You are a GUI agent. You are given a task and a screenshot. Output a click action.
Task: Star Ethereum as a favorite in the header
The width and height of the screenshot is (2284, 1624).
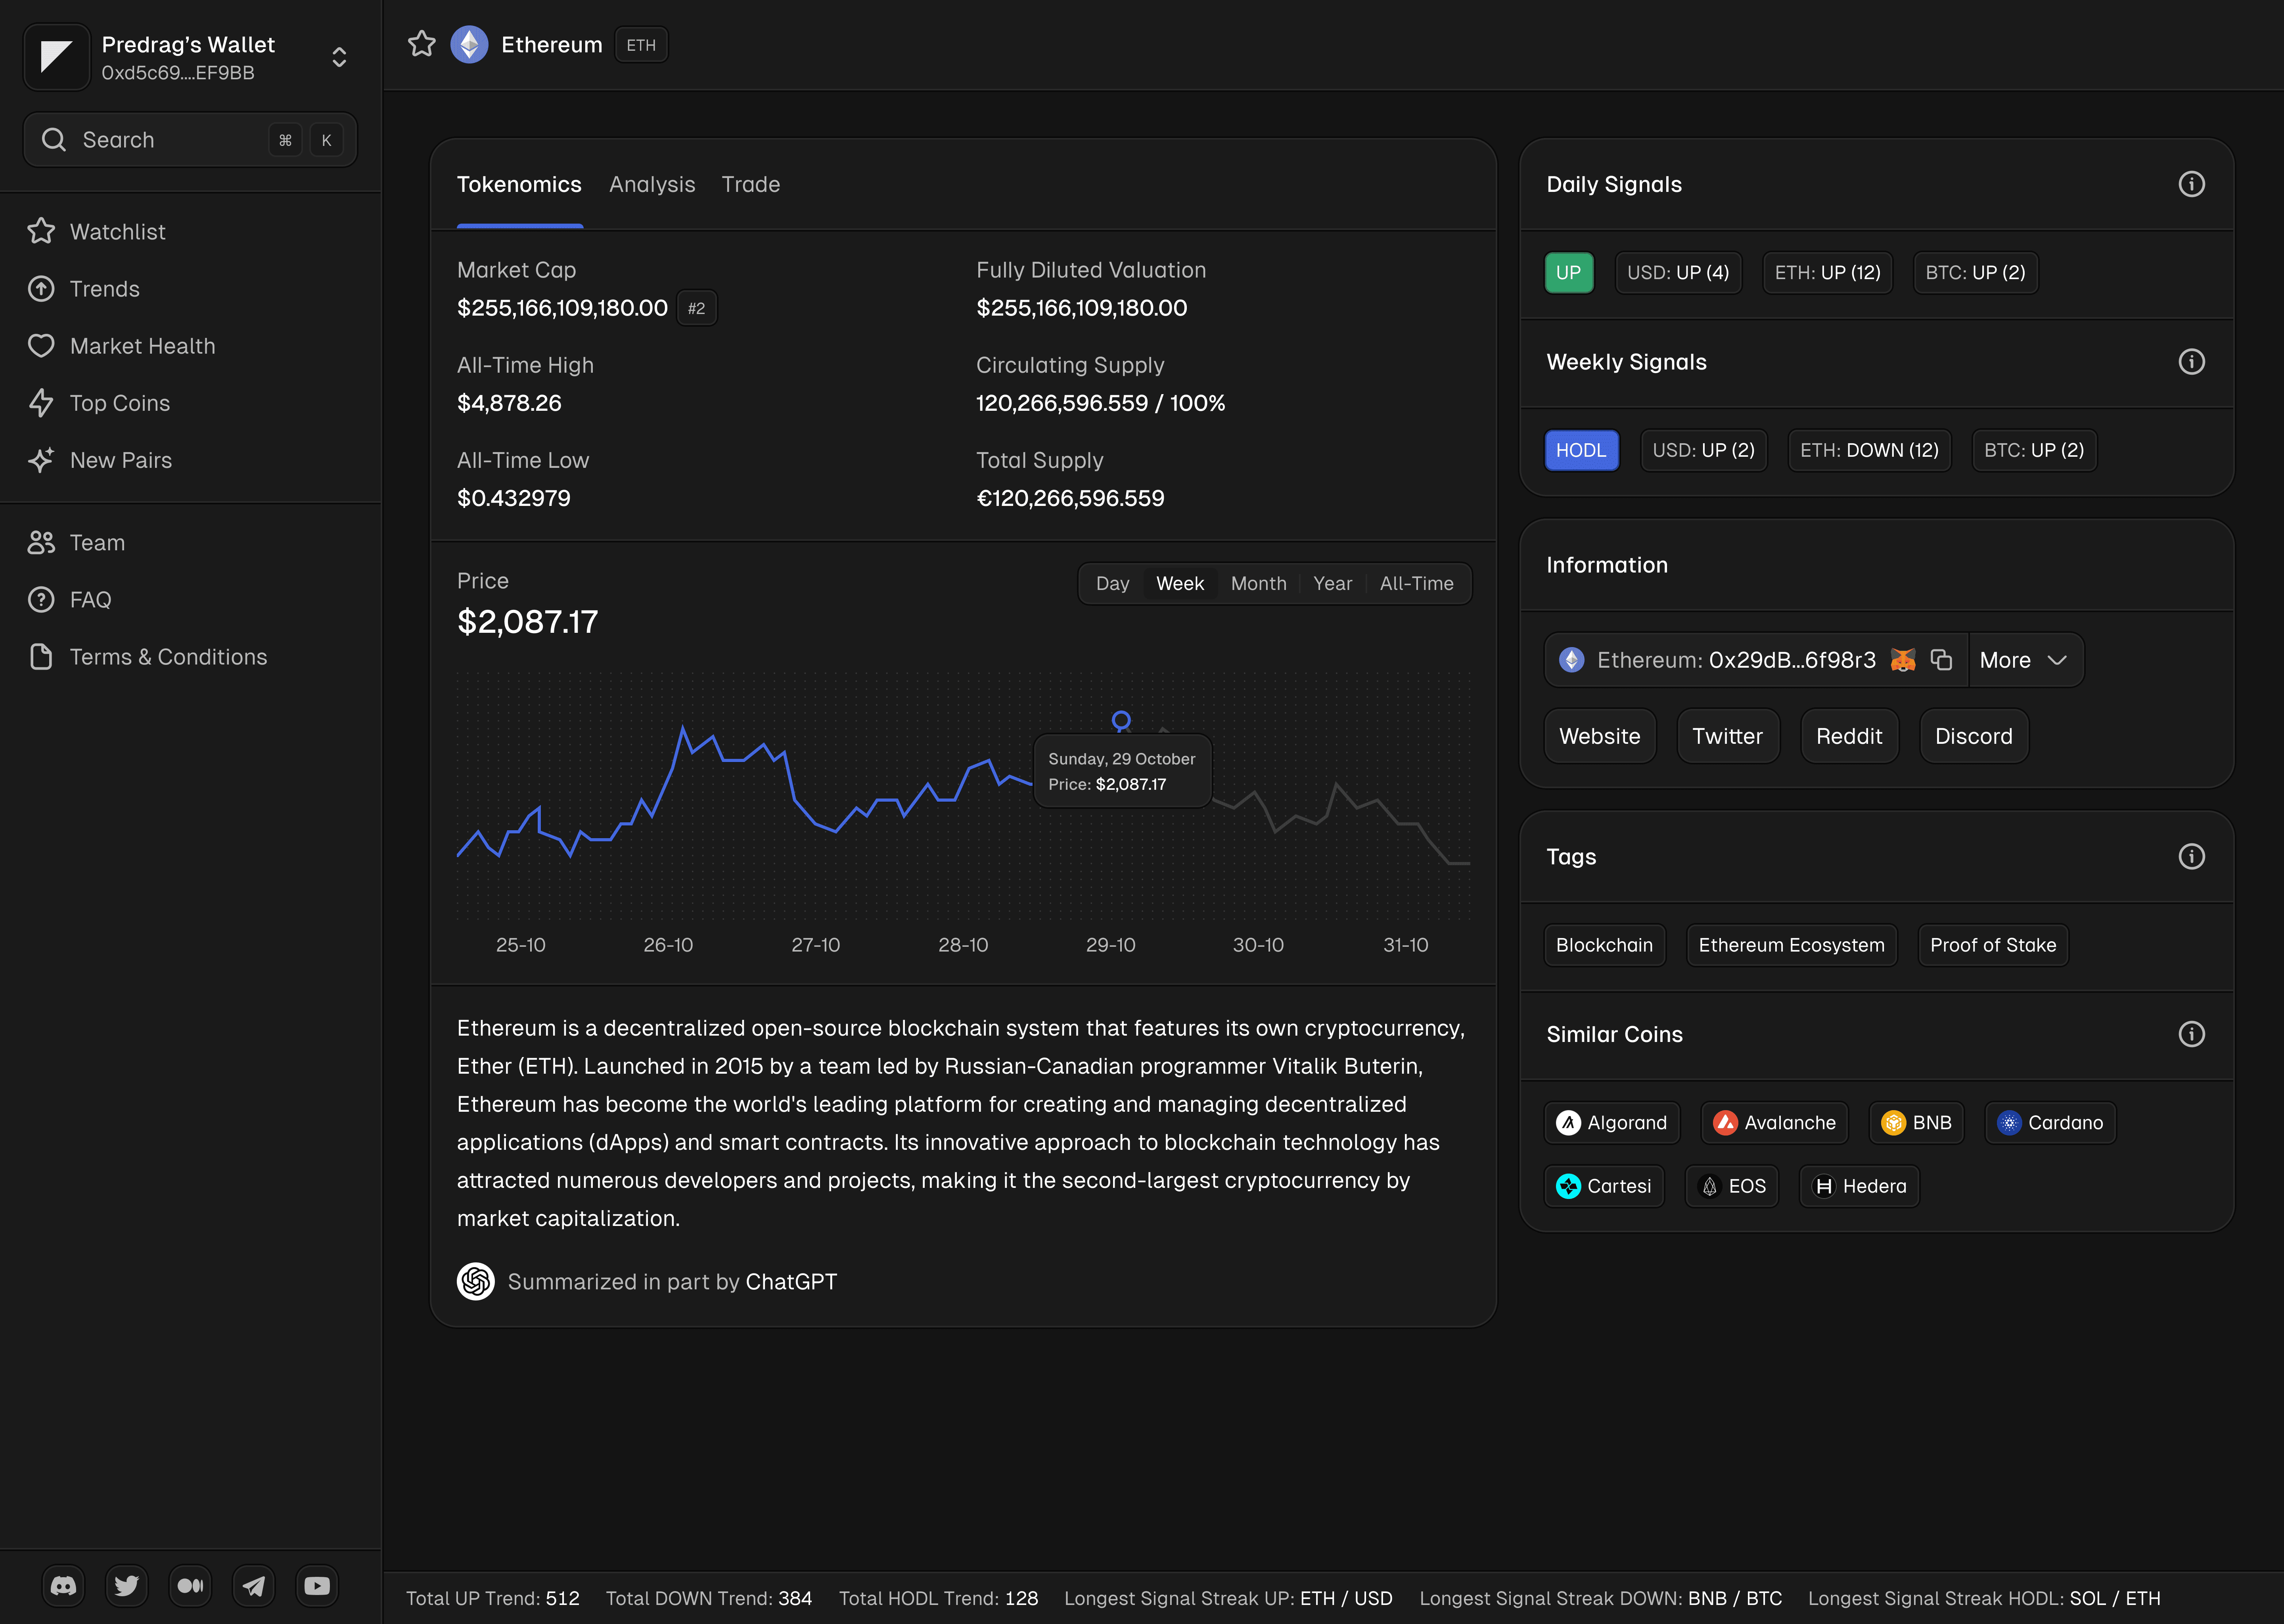(422, 44)
